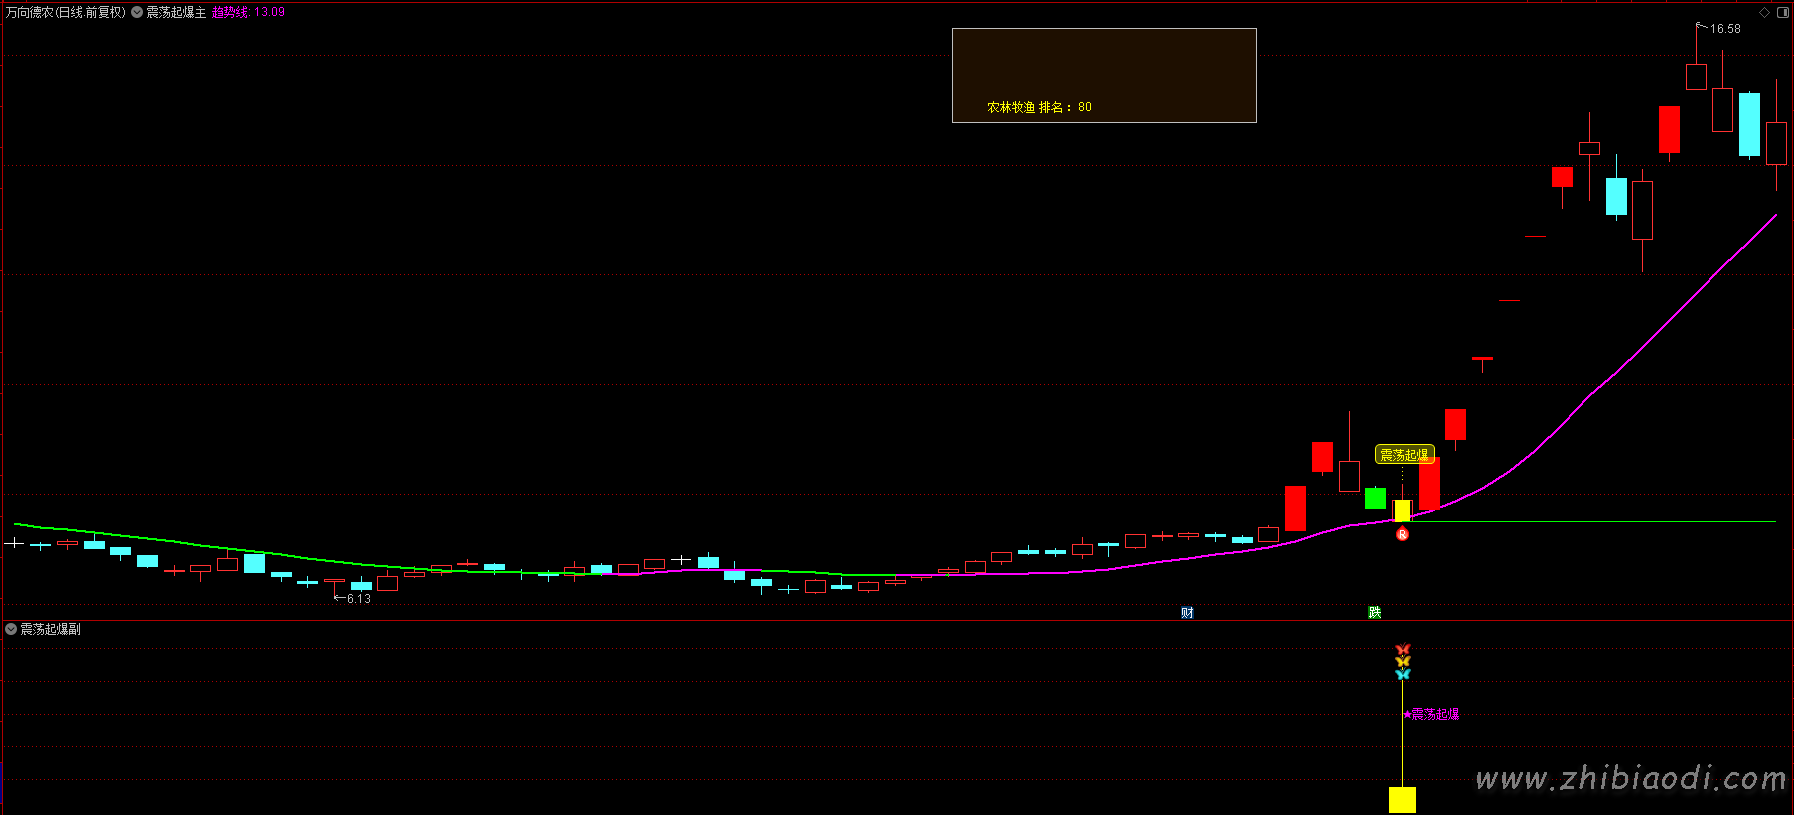Image resolution: width=1794 pixels, height=815 pixels.
Task: Toggle the side panel icon at top right
Action: 1782,12
